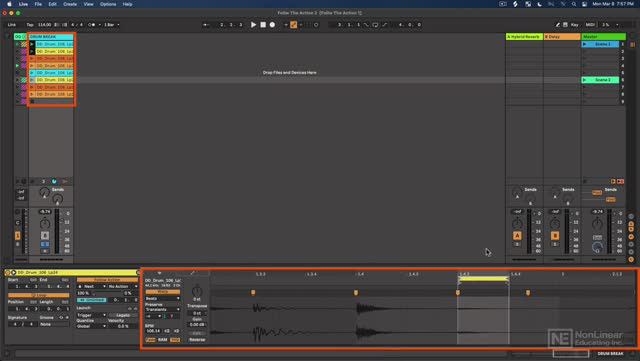Toggle the Mixer section selector
640x361 pixels.
[x=631, y=236]
